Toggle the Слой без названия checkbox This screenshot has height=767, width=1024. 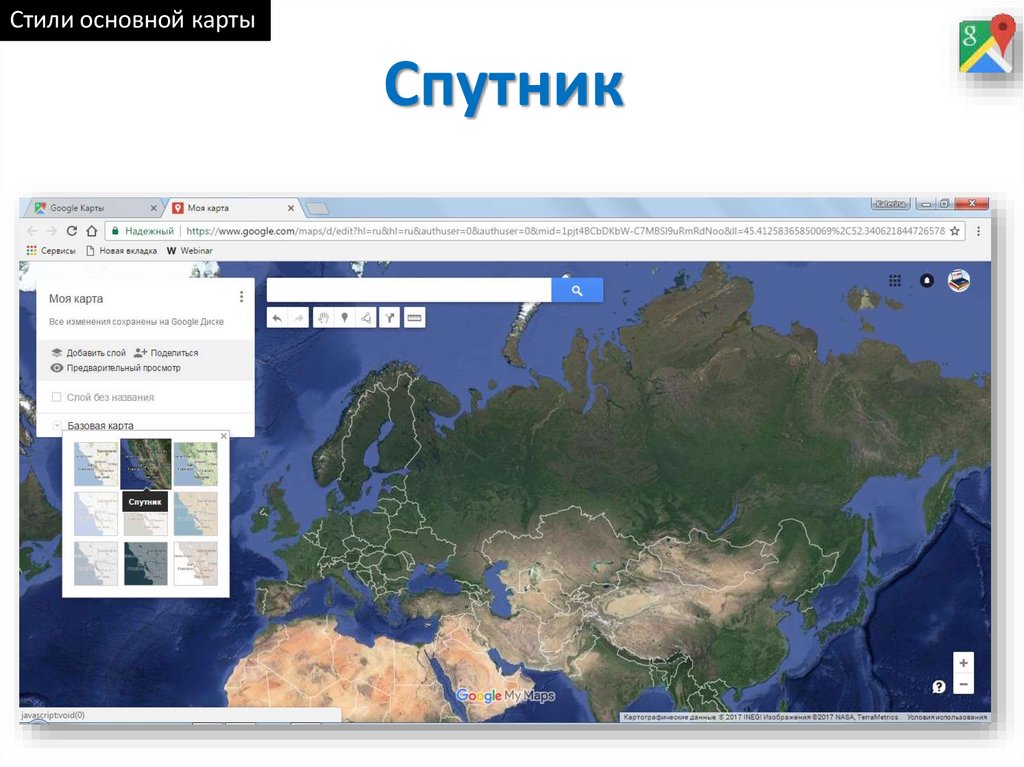(57, 397)
